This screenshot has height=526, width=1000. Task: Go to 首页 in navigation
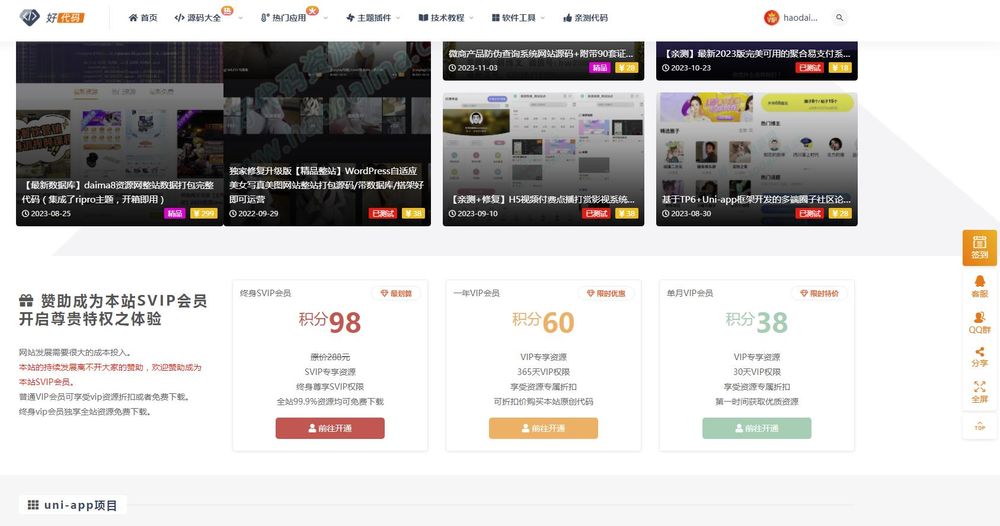(x=143, y=18)
